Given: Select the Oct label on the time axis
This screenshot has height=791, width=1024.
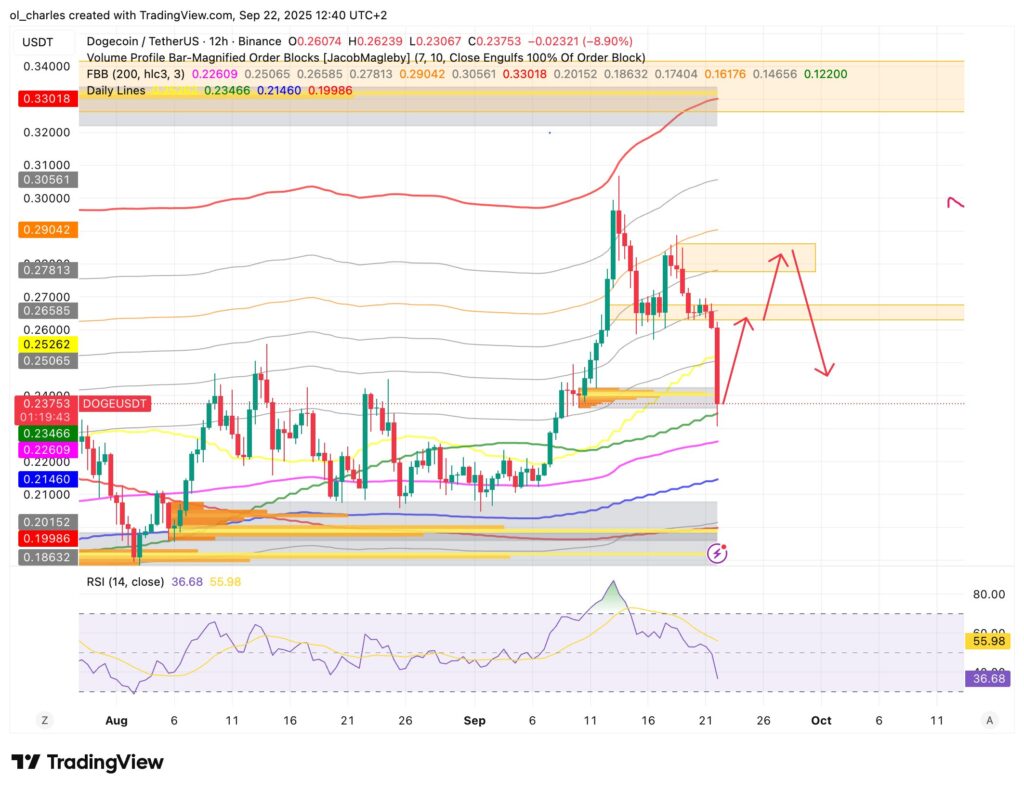Looking at the screenshot, I should 820,720.
